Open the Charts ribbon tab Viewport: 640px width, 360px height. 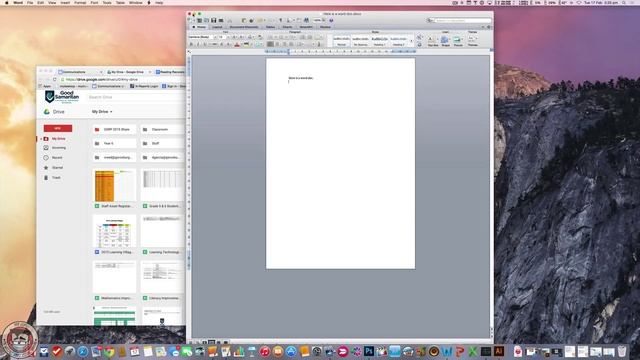[x=287, y=27]
